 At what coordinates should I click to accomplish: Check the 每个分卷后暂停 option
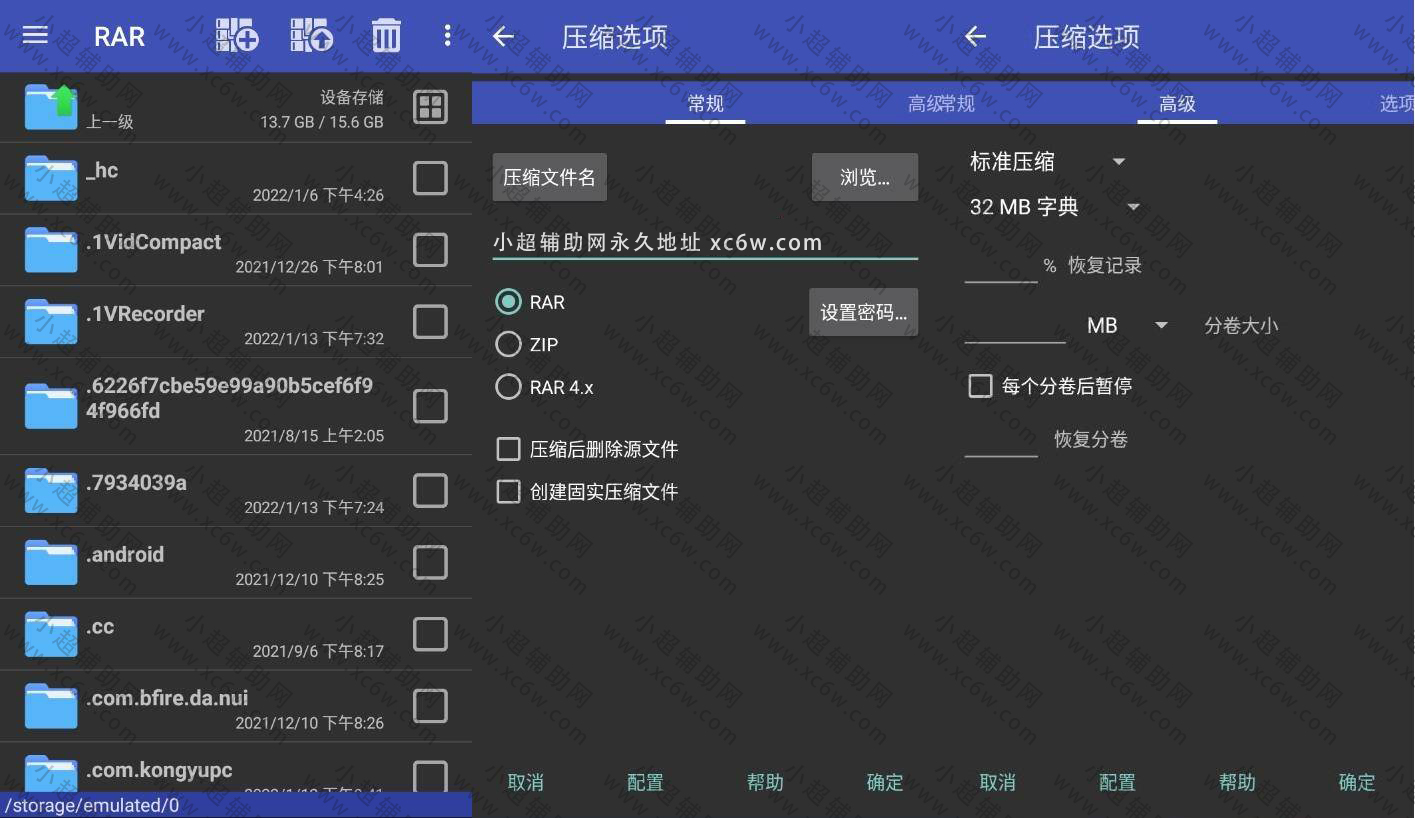click(x=980, y=385)
